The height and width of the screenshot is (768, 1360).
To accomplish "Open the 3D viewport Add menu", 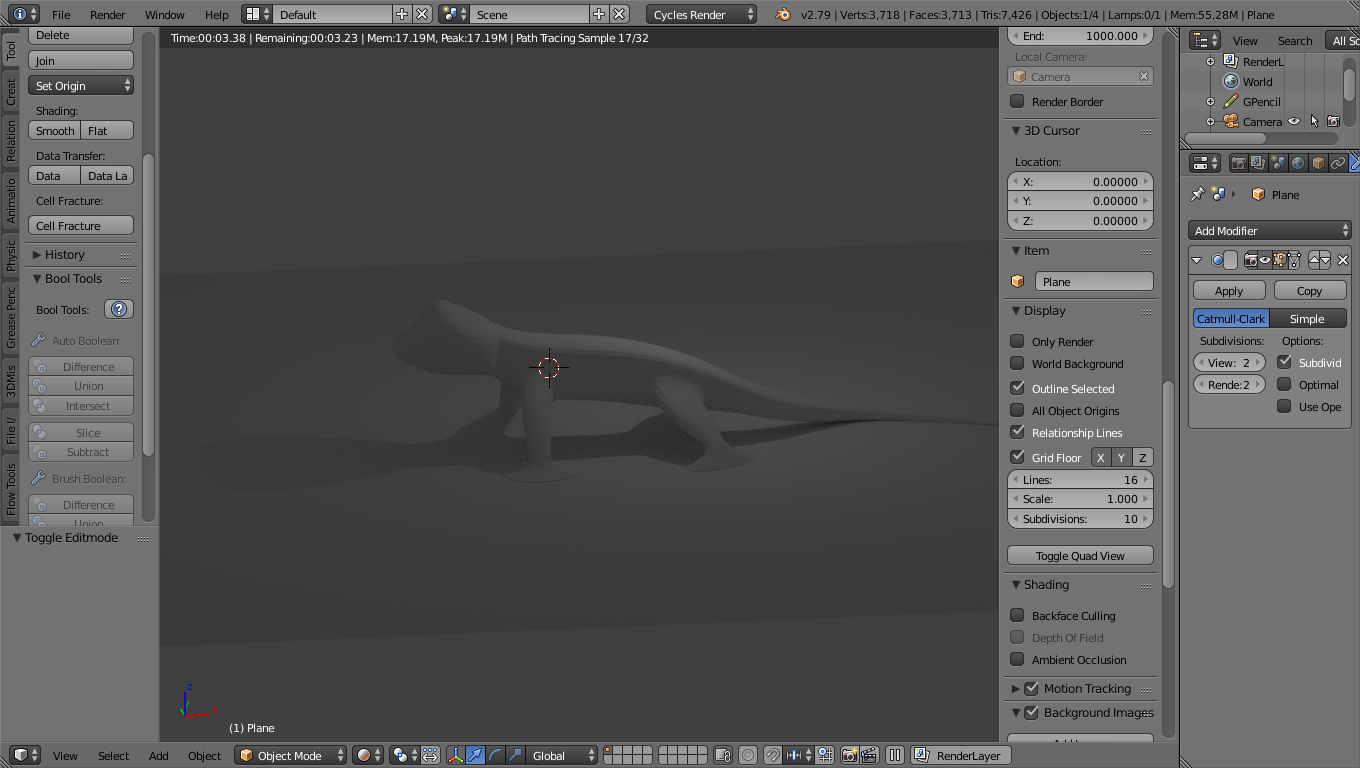I will click(159, 755).
